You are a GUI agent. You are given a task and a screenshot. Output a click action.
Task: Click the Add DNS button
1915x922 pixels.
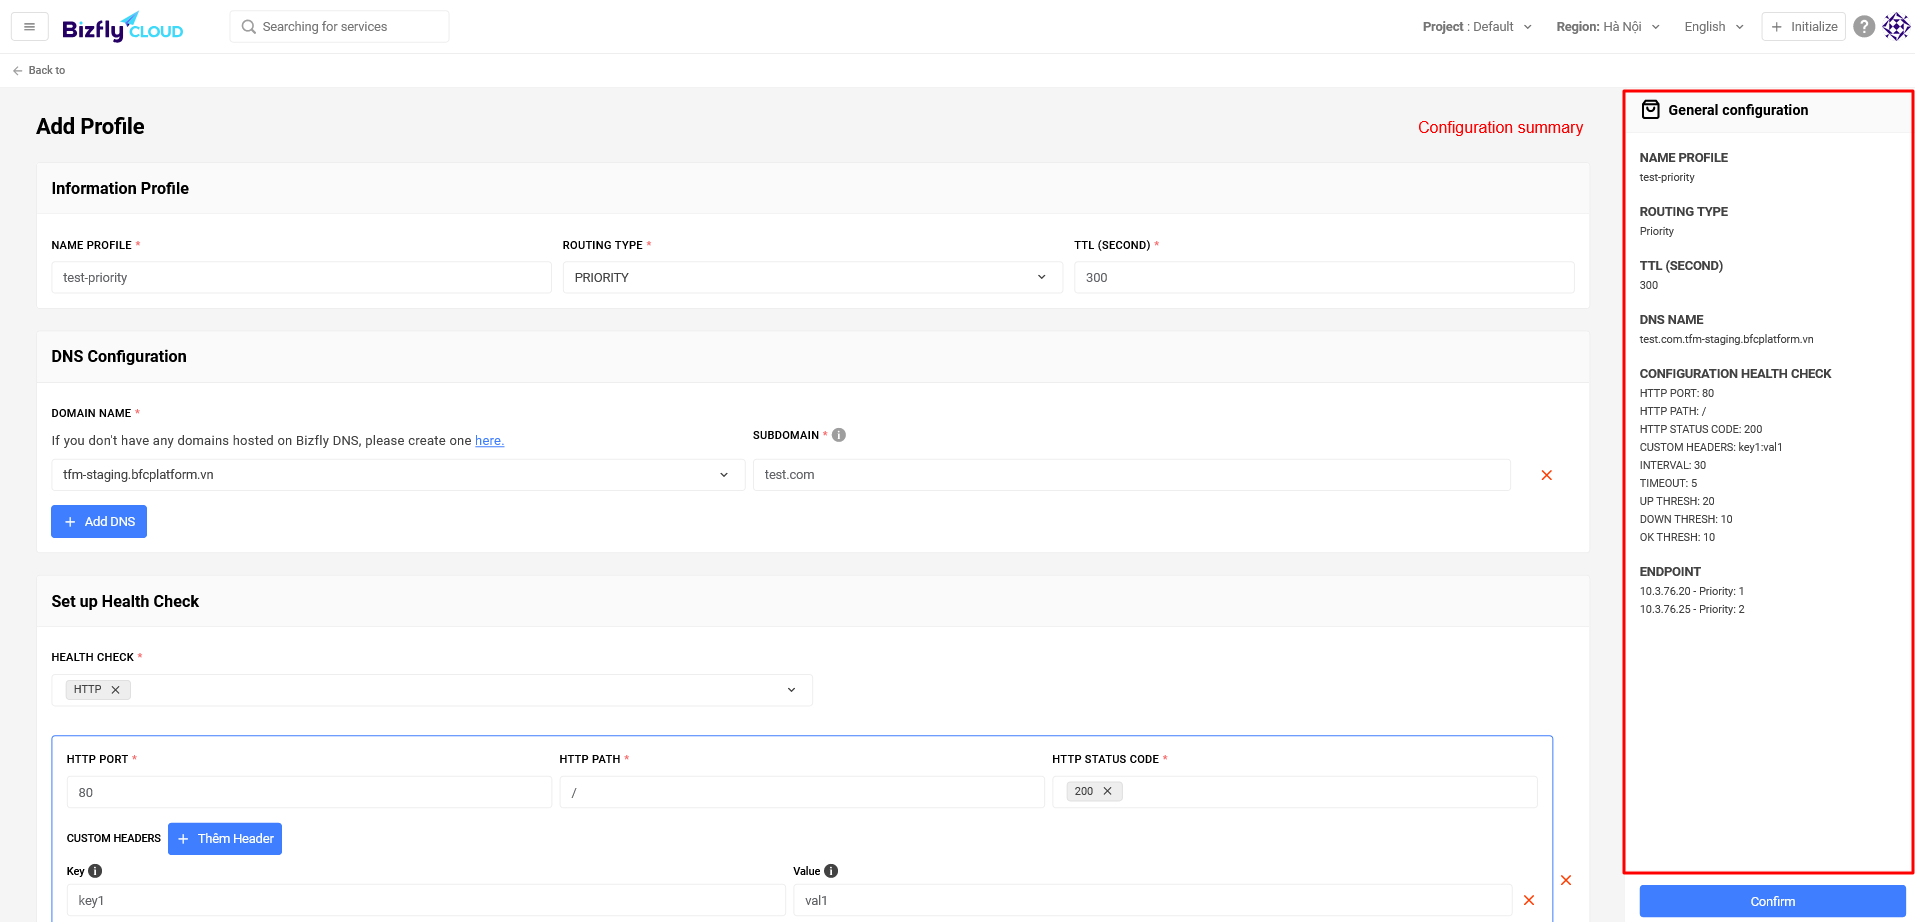tap(99, 522)
